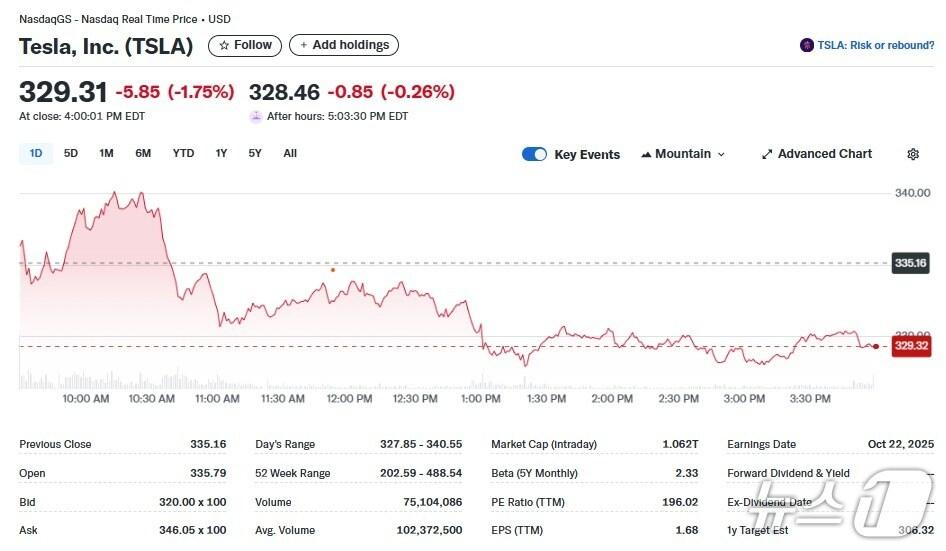Click the Add holdings button
946x551 pixels.
tap(344, 45)
